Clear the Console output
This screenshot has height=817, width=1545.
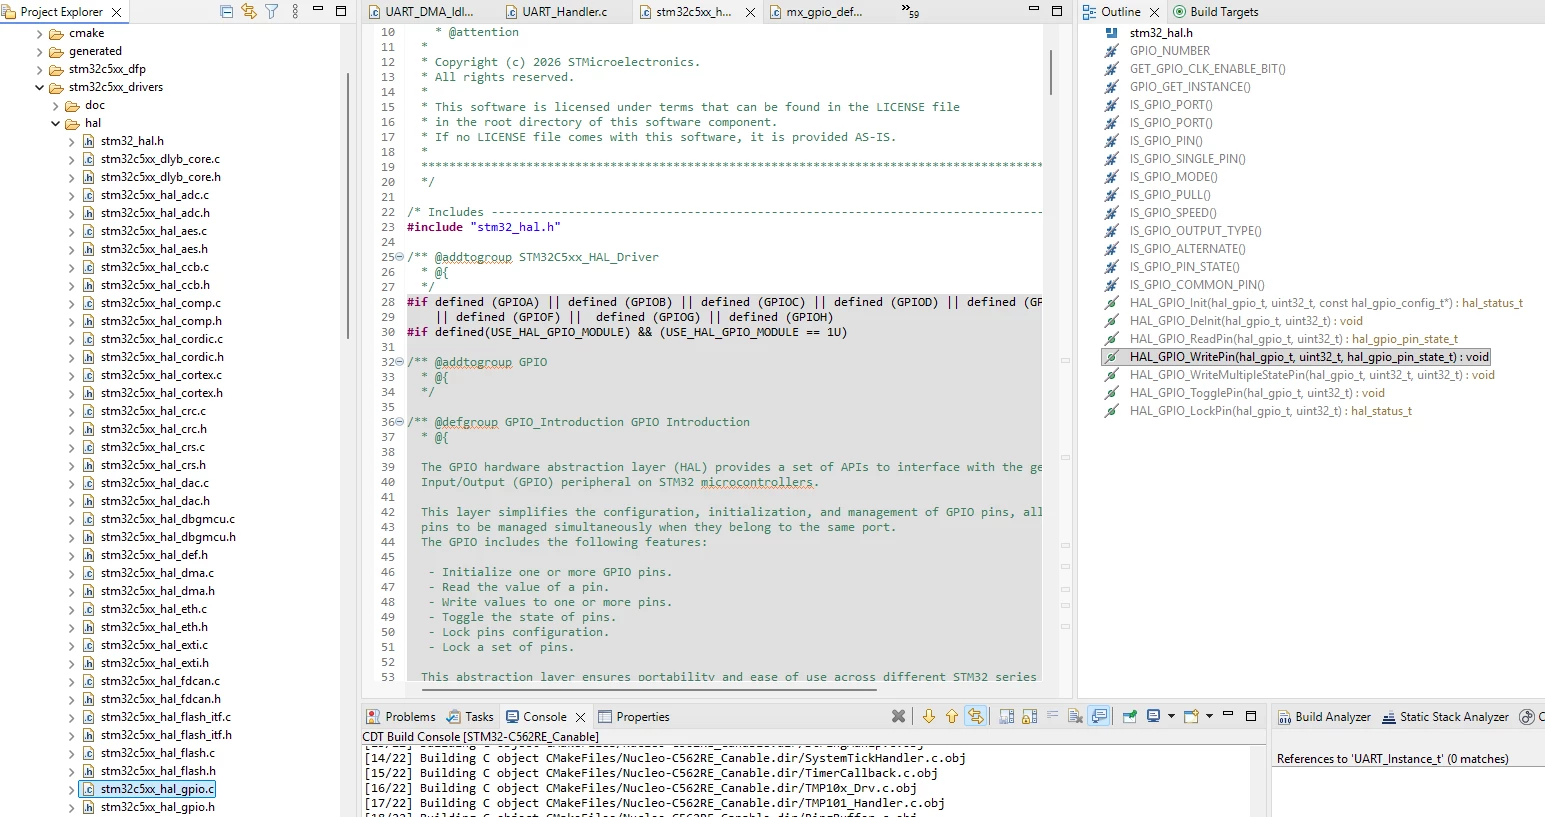coord(1075,716)
